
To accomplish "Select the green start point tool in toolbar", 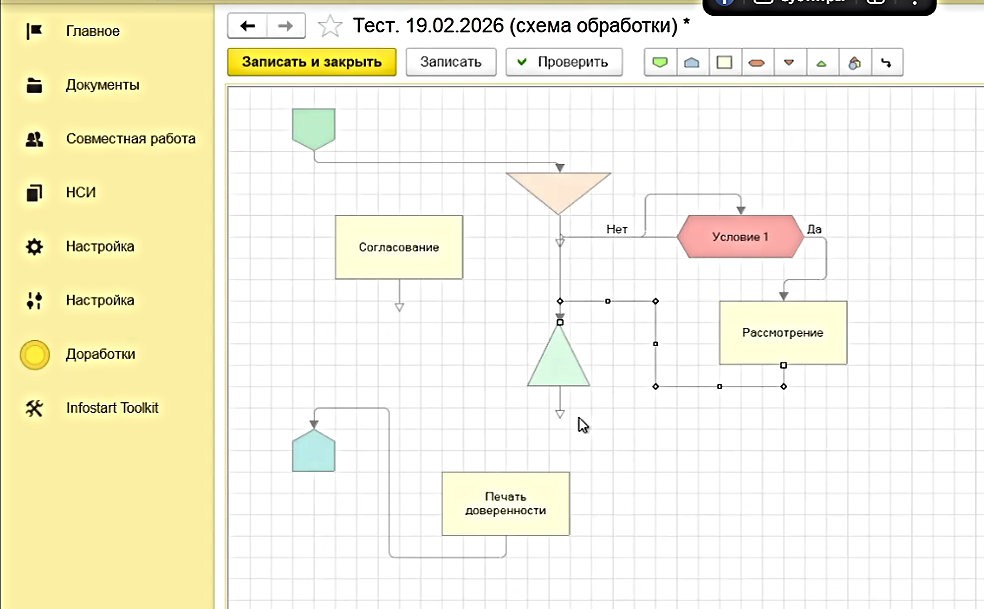I will (659, 62).
